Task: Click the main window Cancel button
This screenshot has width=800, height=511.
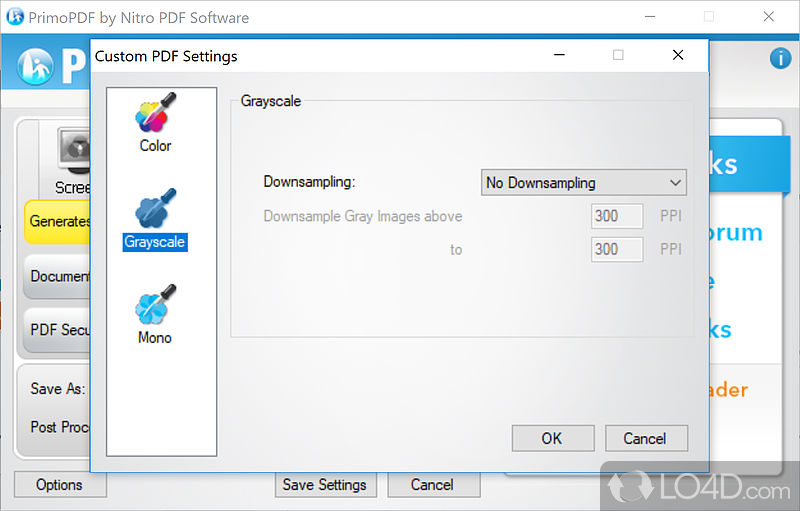Action: (434, 484)
